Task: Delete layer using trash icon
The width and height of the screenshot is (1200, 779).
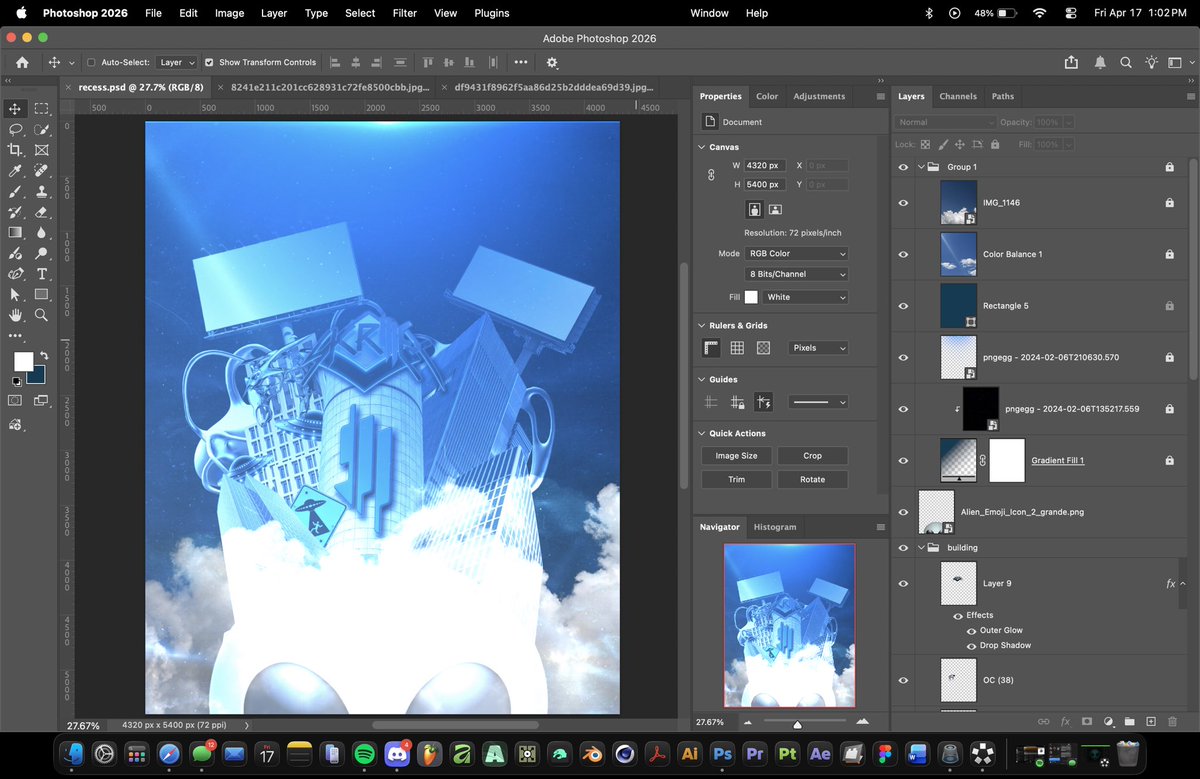Action: click(1172, 721)
